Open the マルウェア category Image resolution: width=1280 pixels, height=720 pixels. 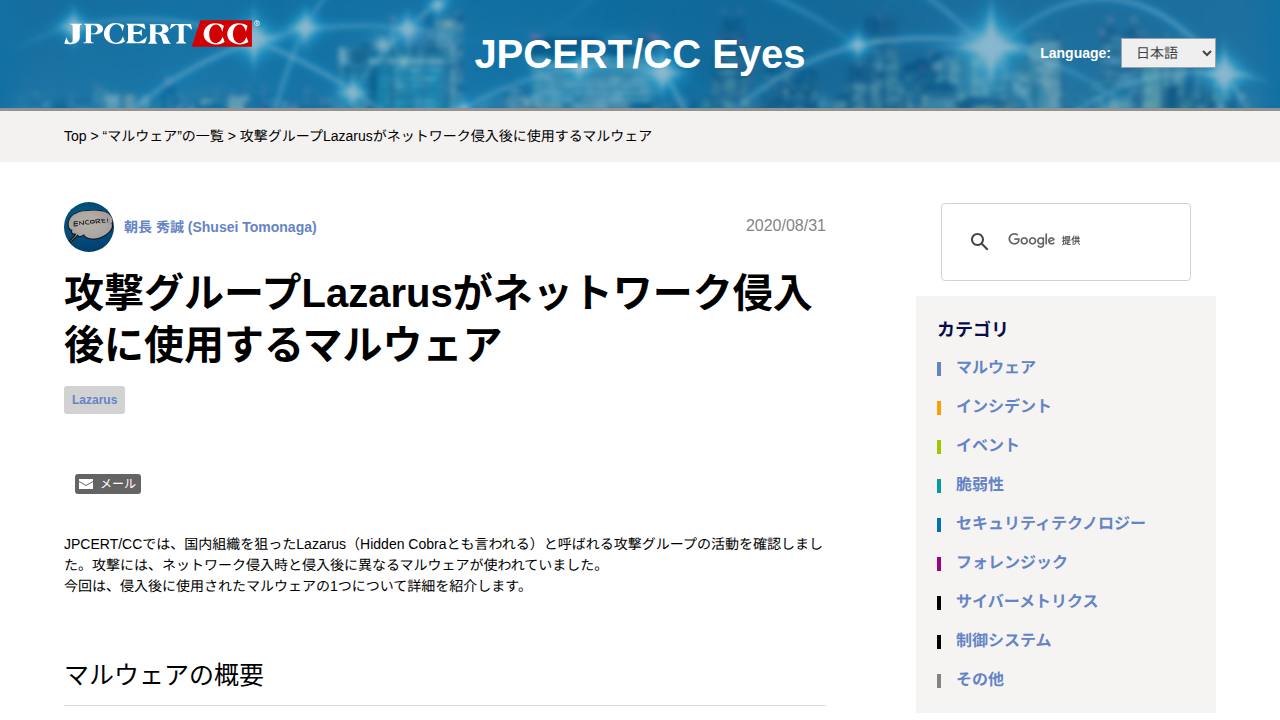pos(996,367)
